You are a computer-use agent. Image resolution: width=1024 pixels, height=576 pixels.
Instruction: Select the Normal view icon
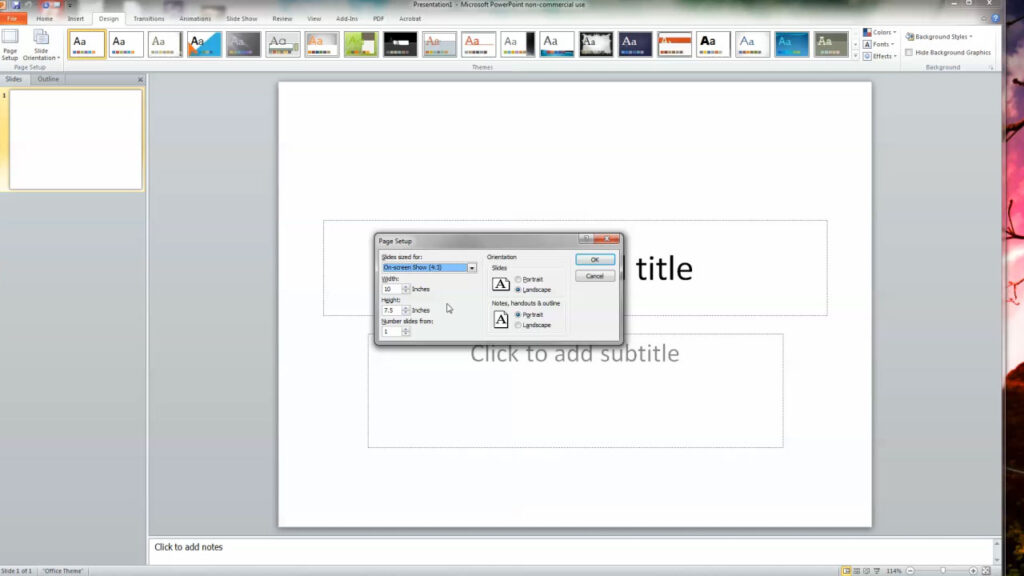pos(847,569)
